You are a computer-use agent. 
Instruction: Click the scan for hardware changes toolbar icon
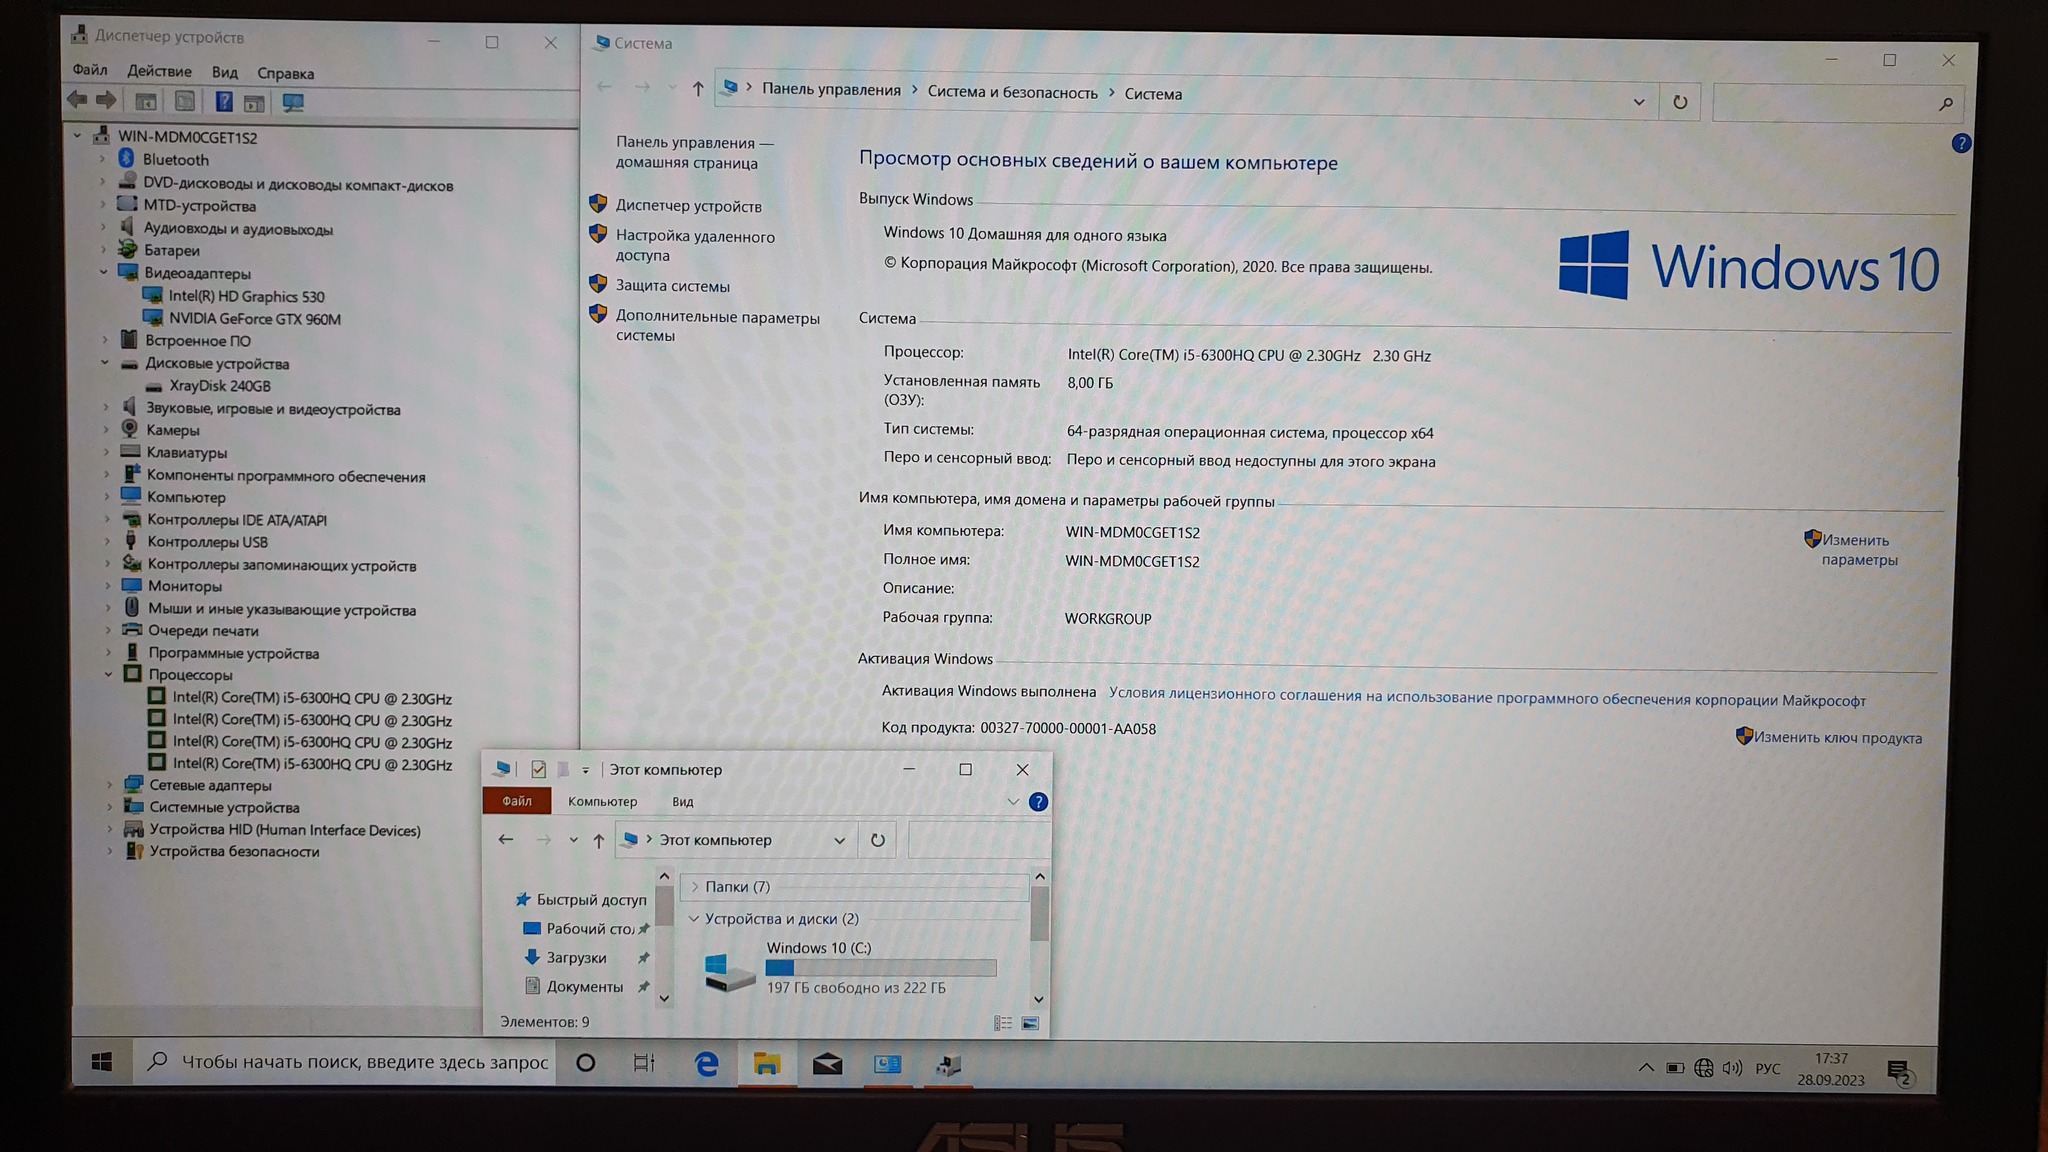[293, 102]
